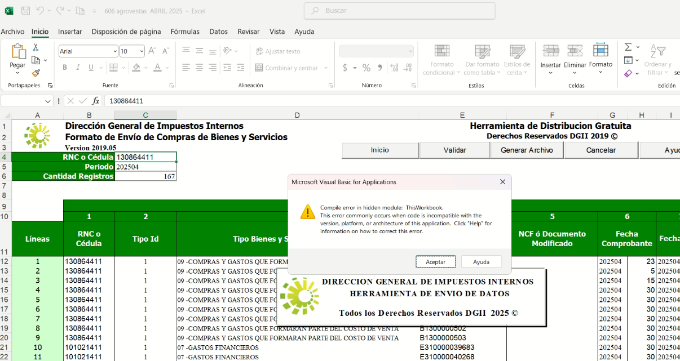680x361 pixels.
Task: Click the Inicio button on the worksheet
Action: [x=380, y=150]
